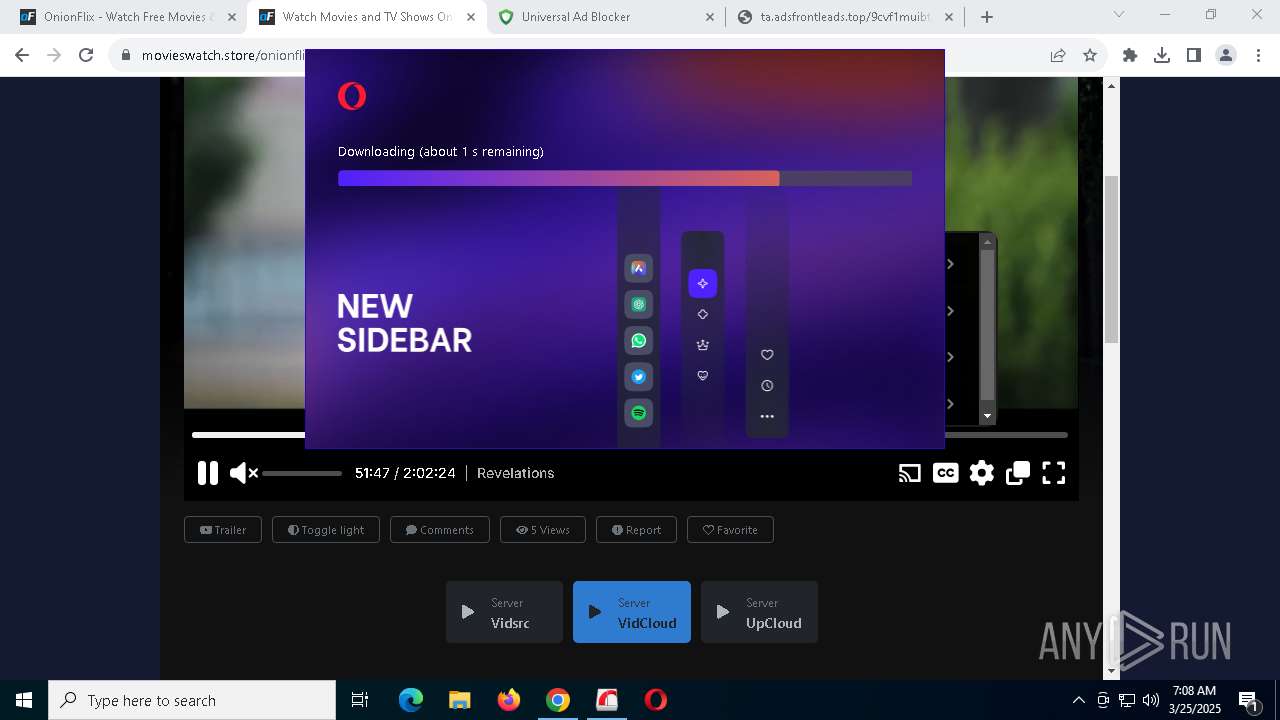Toggle closed captions CC button
Image resolution: width=1280 pixels, height=720 pixels.
click(945, 473)
